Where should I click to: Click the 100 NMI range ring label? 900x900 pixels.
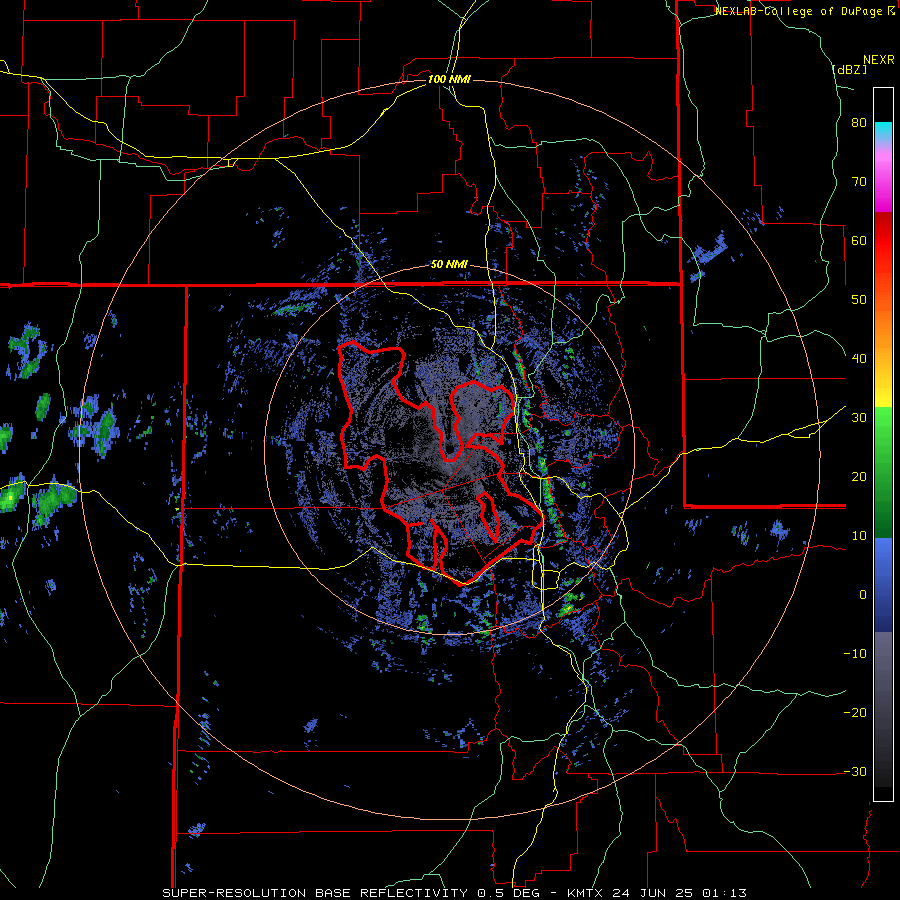449,79
